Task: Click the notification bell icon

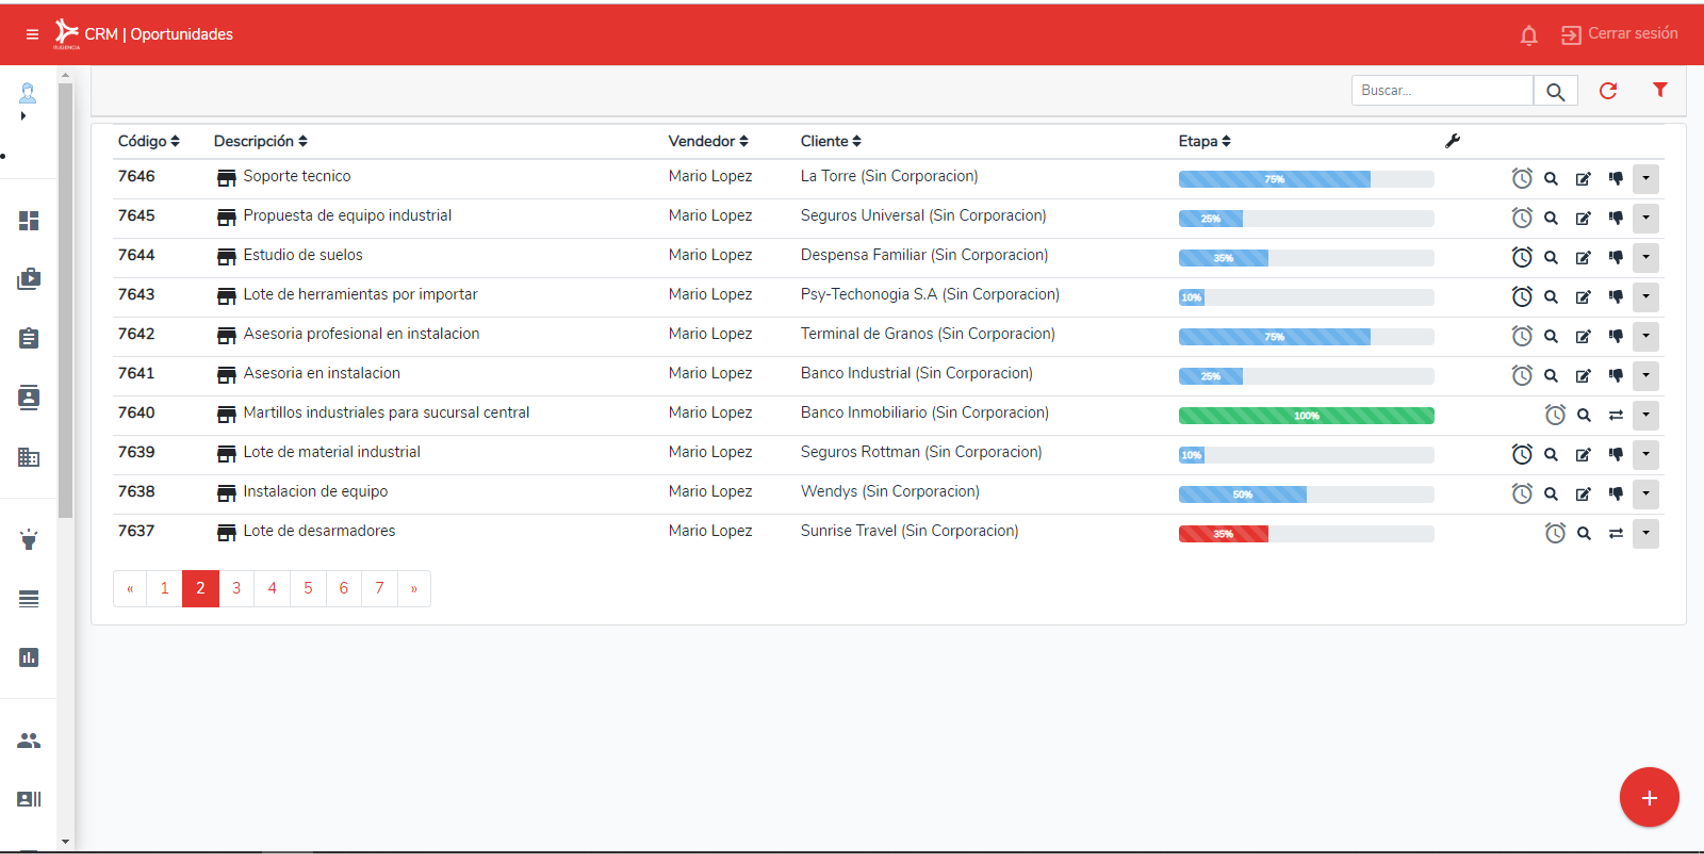Action: coord(1528,36)
